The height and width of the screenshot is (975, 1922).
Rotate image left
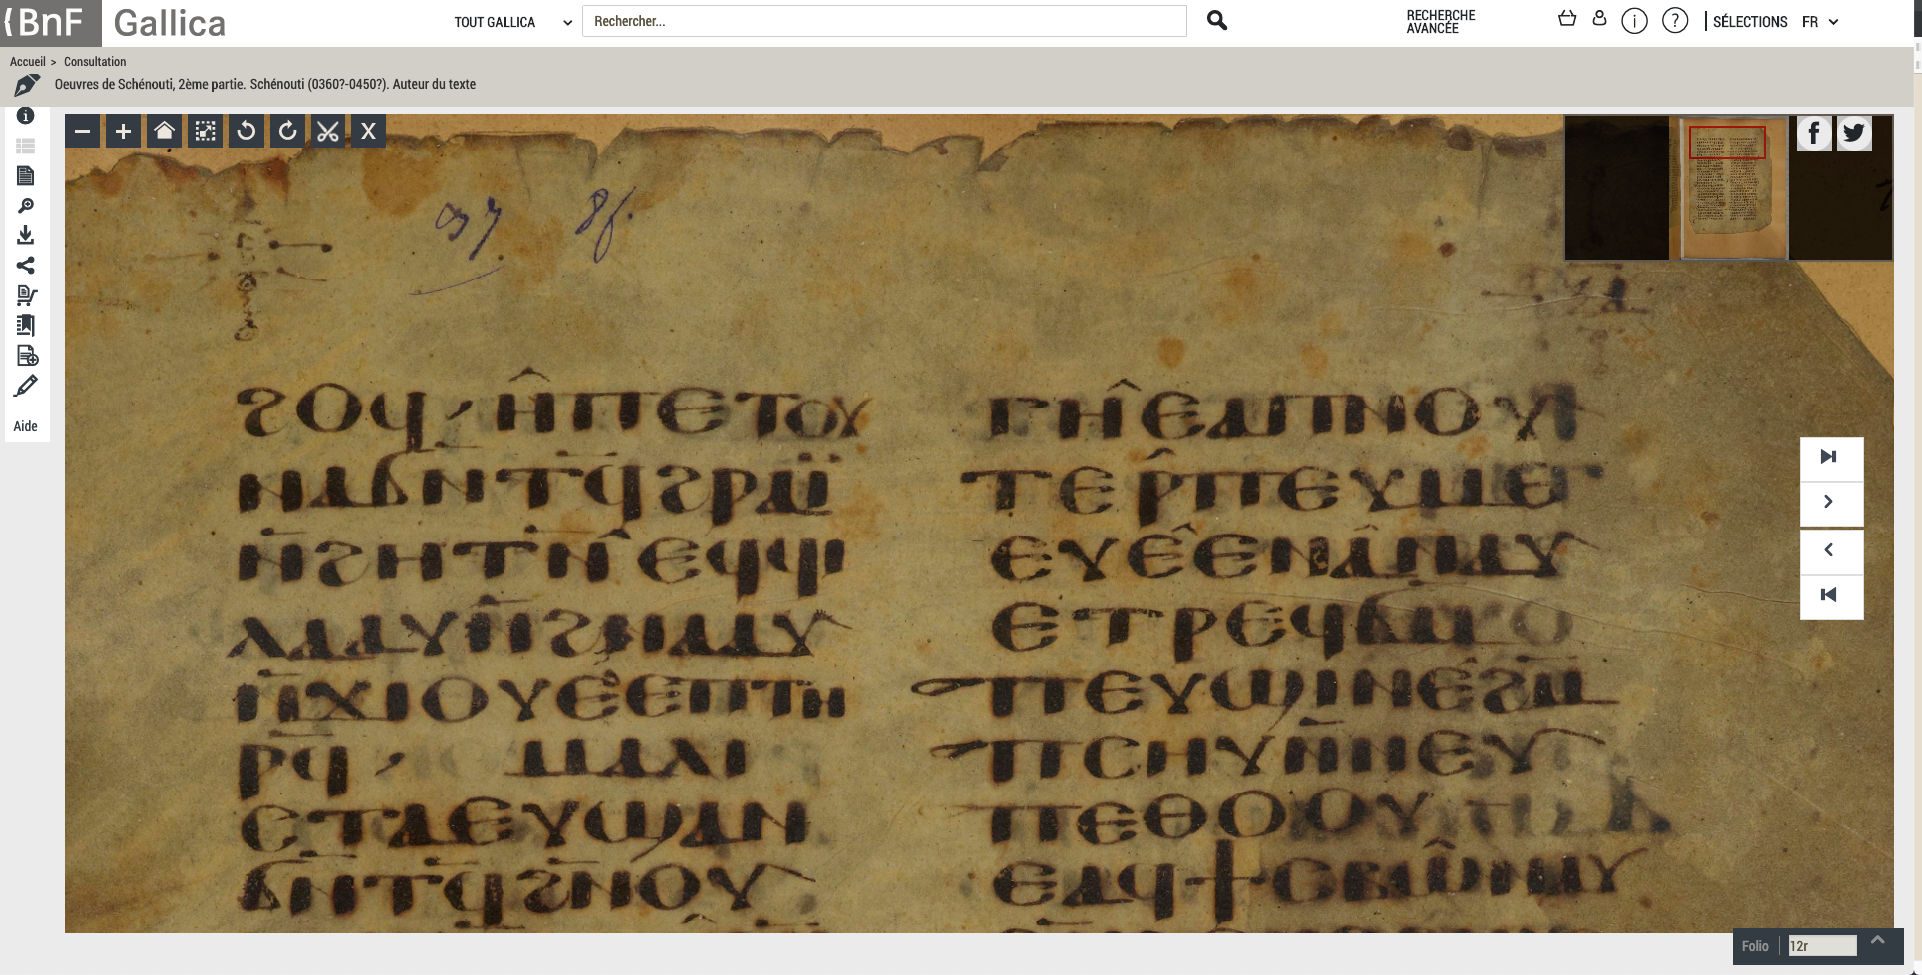point(247,131)
